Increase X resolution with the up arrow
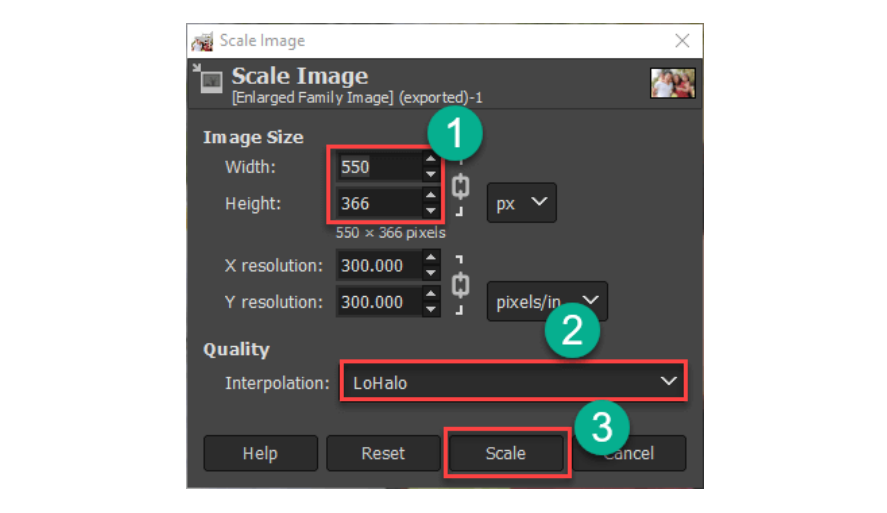 [430, 259]
